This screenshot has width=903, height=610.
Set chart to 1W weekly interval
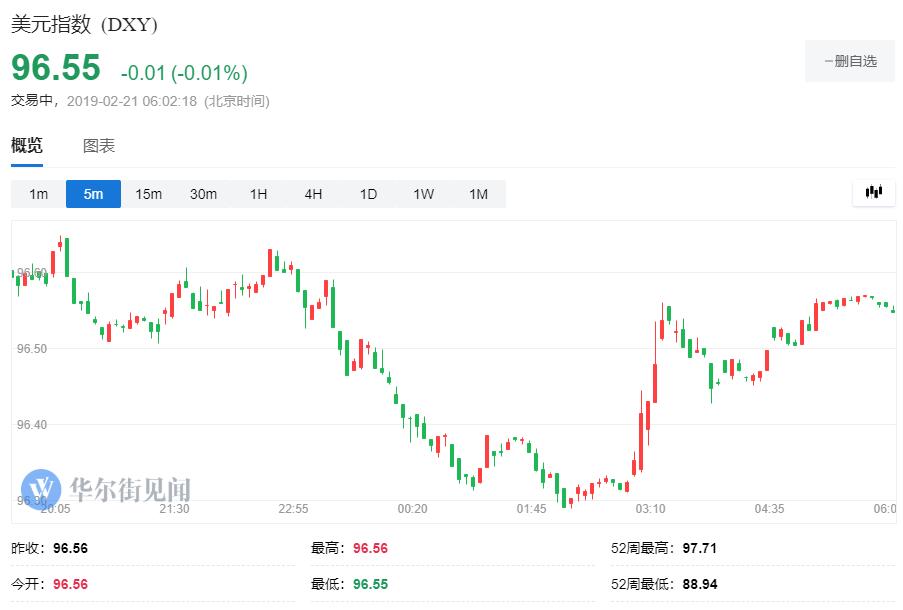(x=423, y=194)
